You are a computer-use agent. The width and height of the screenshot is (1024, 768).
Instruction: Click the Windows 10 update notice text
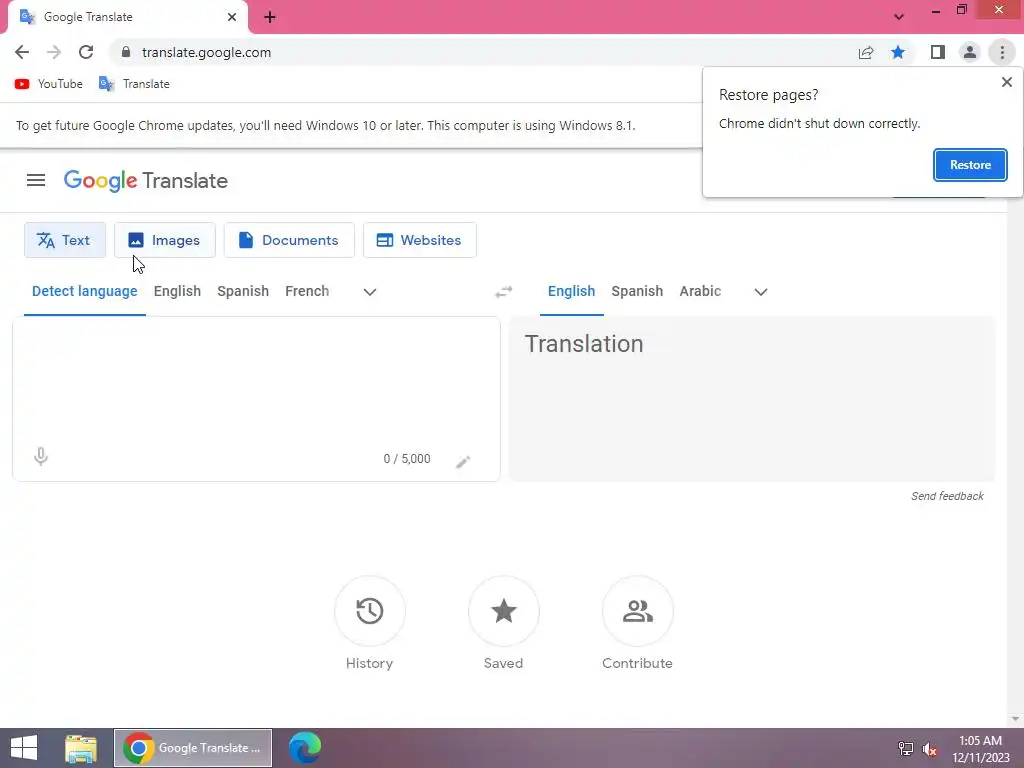pos(325,125)
